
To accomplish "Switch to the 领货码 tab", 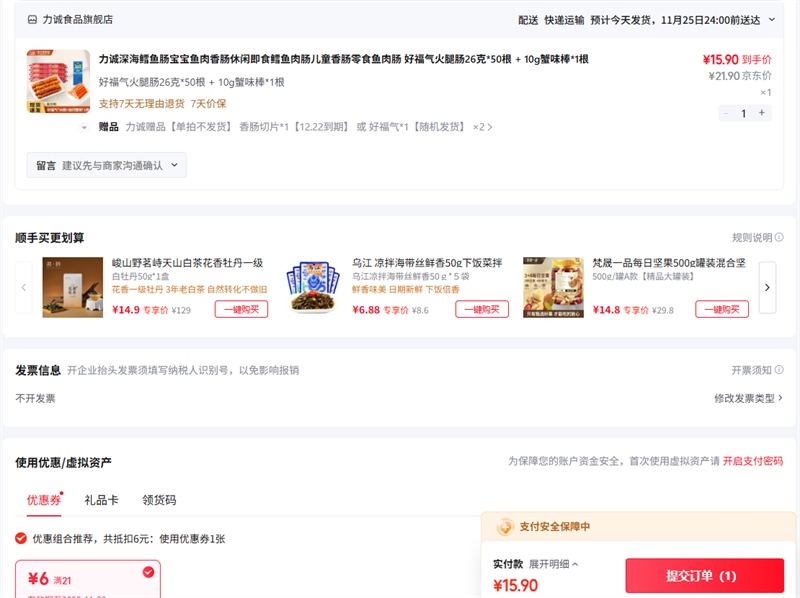I will click(x=159, y=500).
